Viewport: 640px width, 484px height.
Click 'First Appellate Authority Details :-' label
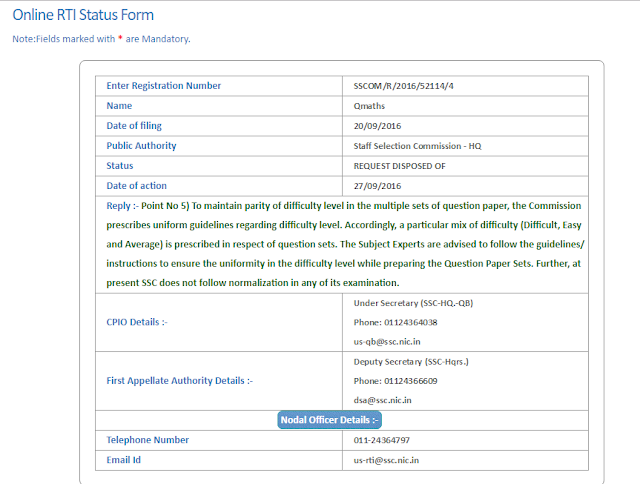click(180, 381)
